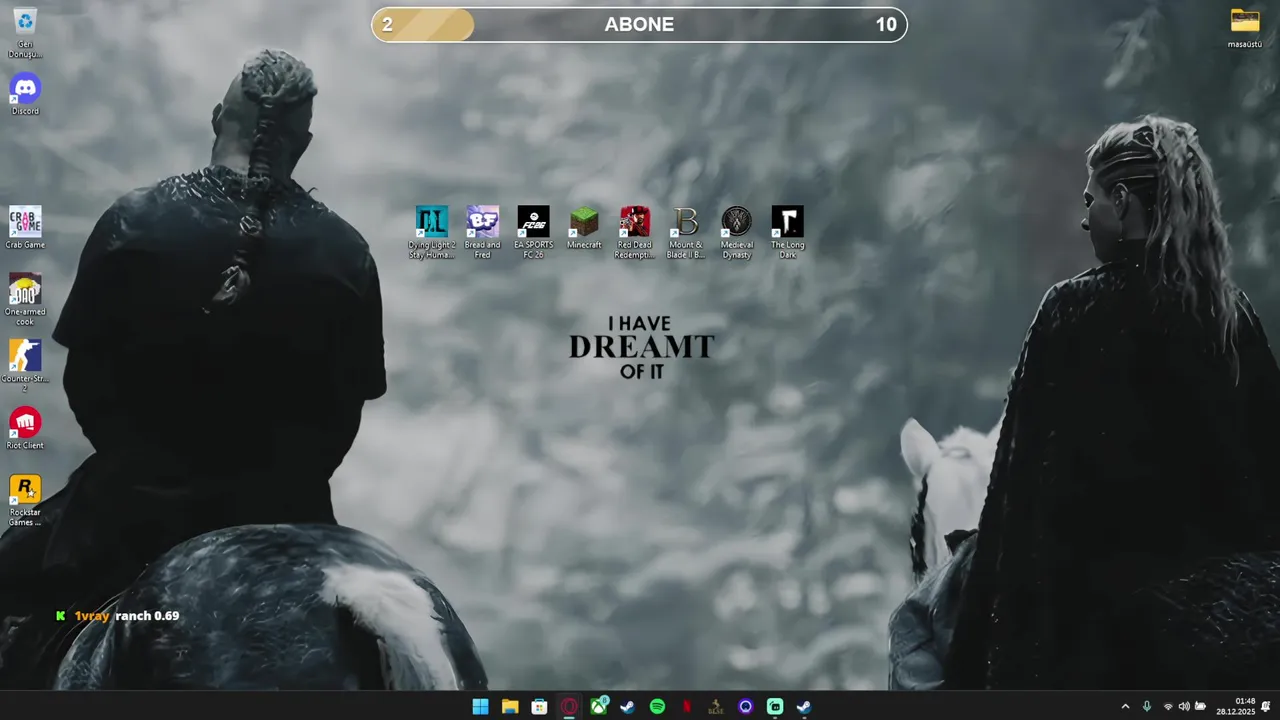Open the speaker volume tray icon
Image resolution: width=1280 pixels, height=720 pixels.
pyautogui.click(x=1184, y=706)
